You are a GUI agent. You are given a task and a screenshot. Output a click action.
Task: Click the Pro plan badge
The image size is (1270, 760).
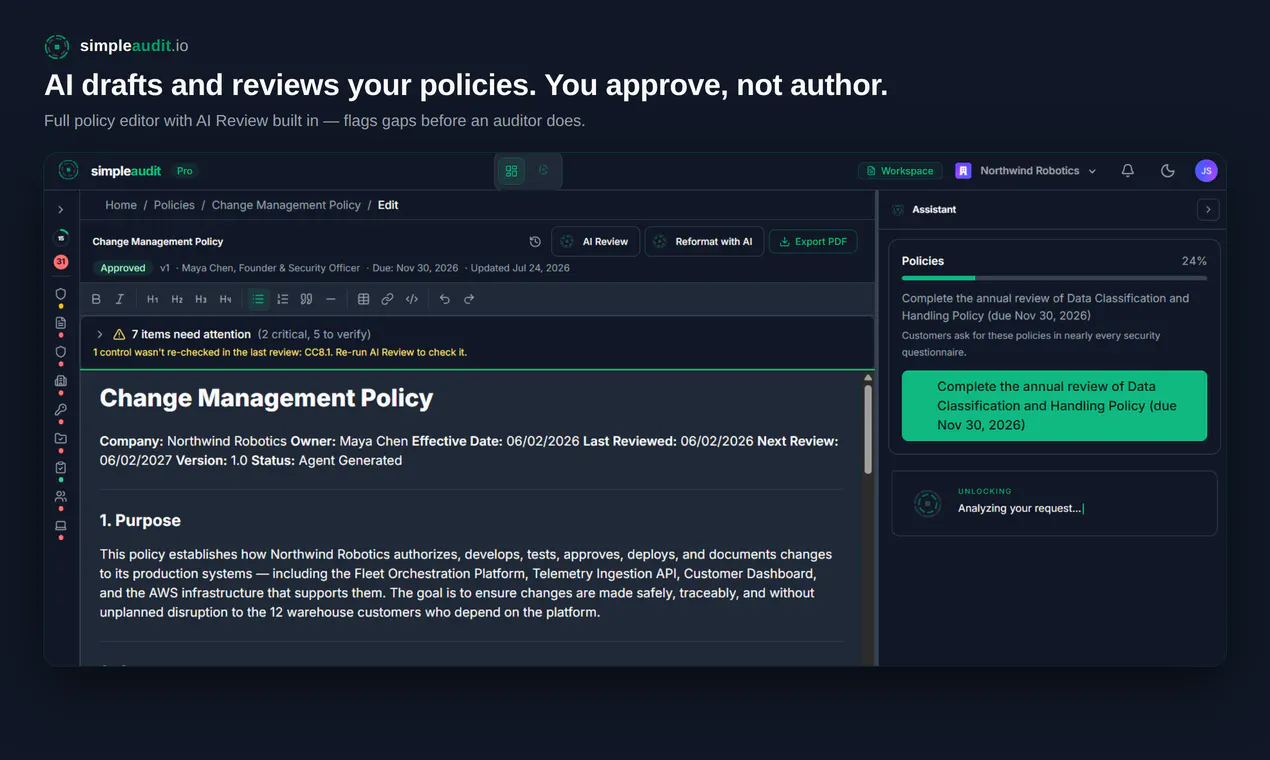coord(184,171)
